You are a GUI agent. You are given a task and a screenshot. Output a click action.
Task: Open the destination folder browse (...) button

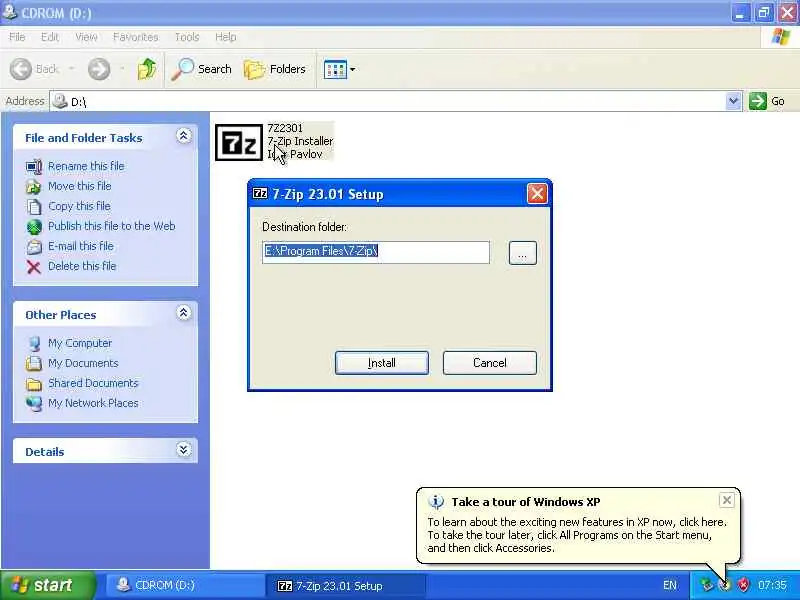point(522,253)
